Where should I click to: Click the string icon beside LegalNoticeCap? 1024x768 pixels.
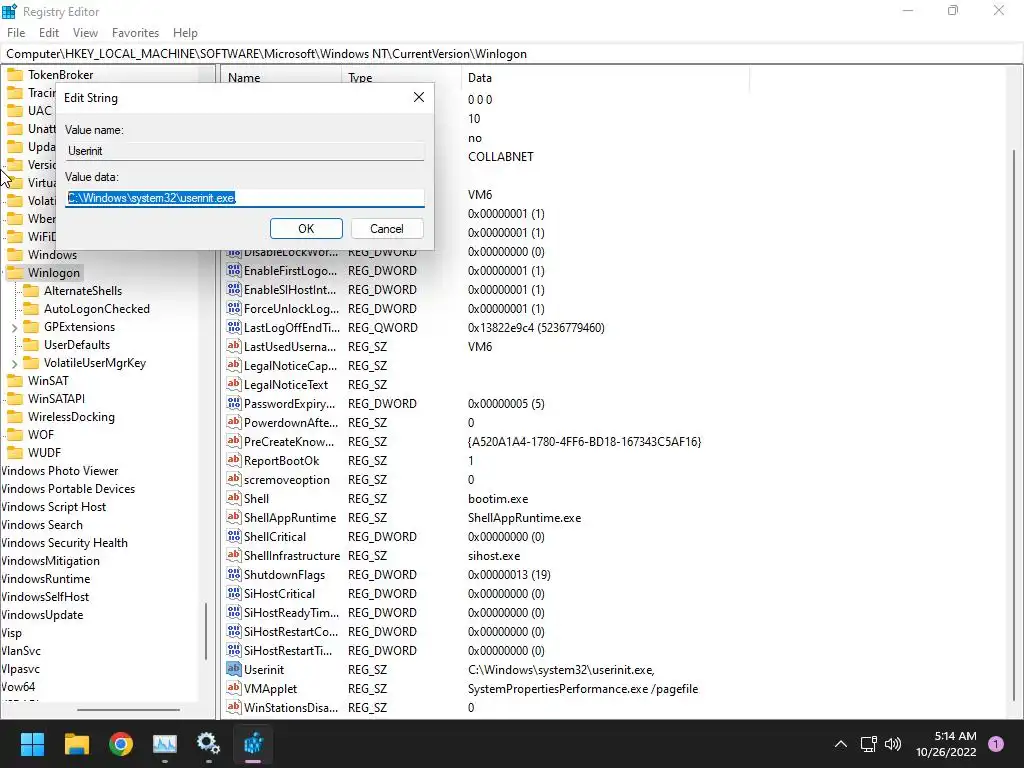233,365
